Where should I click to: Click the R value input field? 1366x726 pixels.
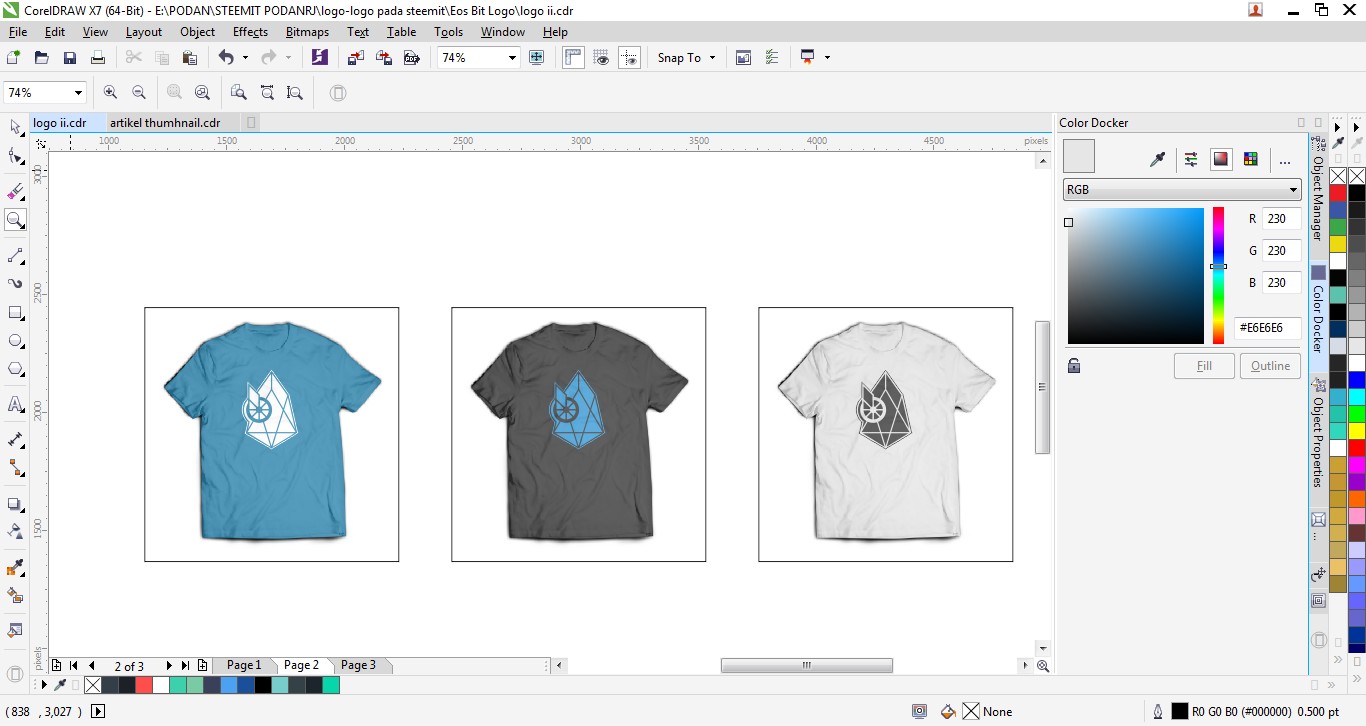pos(1282,219)
